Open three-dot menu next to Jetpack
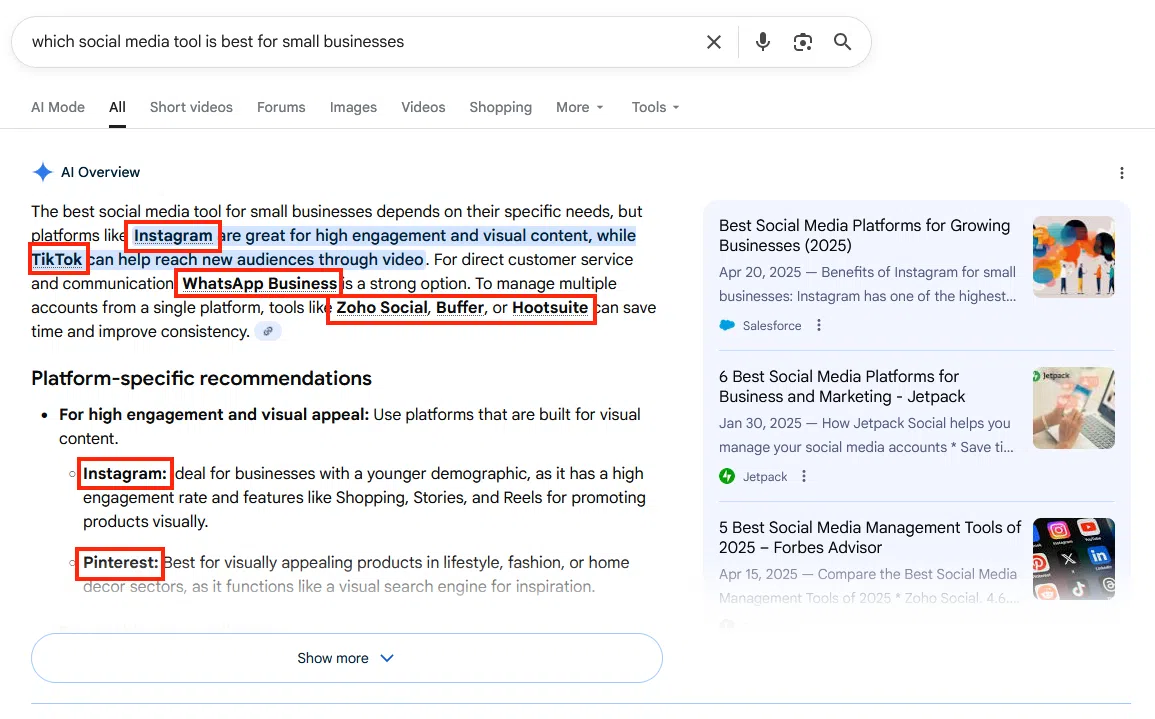Image resolution: width=1155 pixels, height=719 pixels. [804, 476]
